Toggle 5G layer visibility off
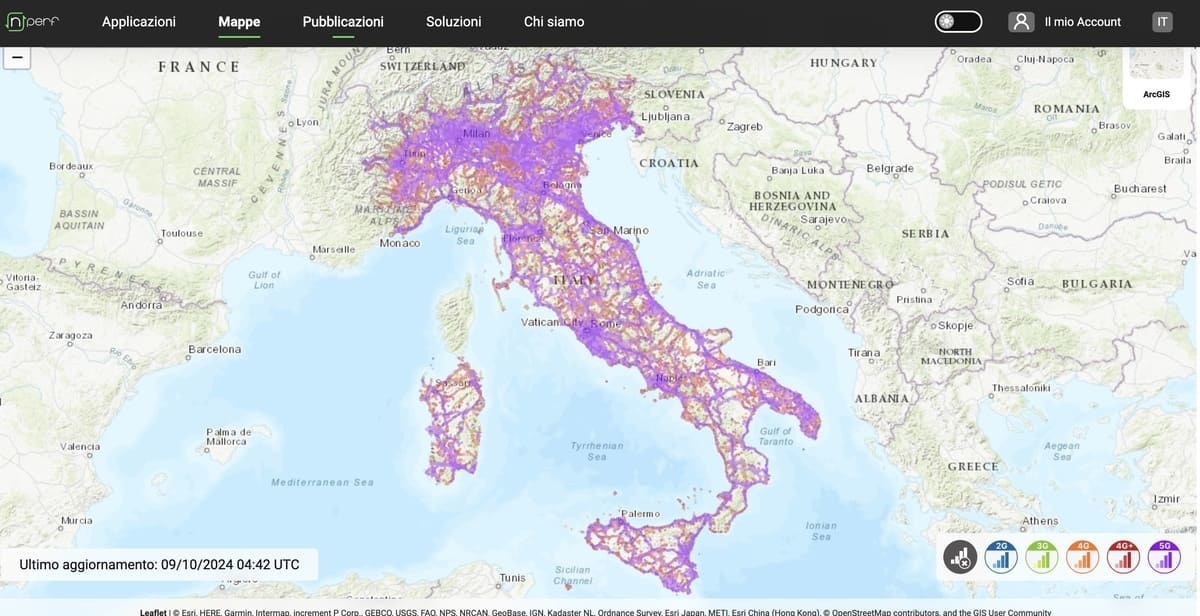 pos(1163,557)
